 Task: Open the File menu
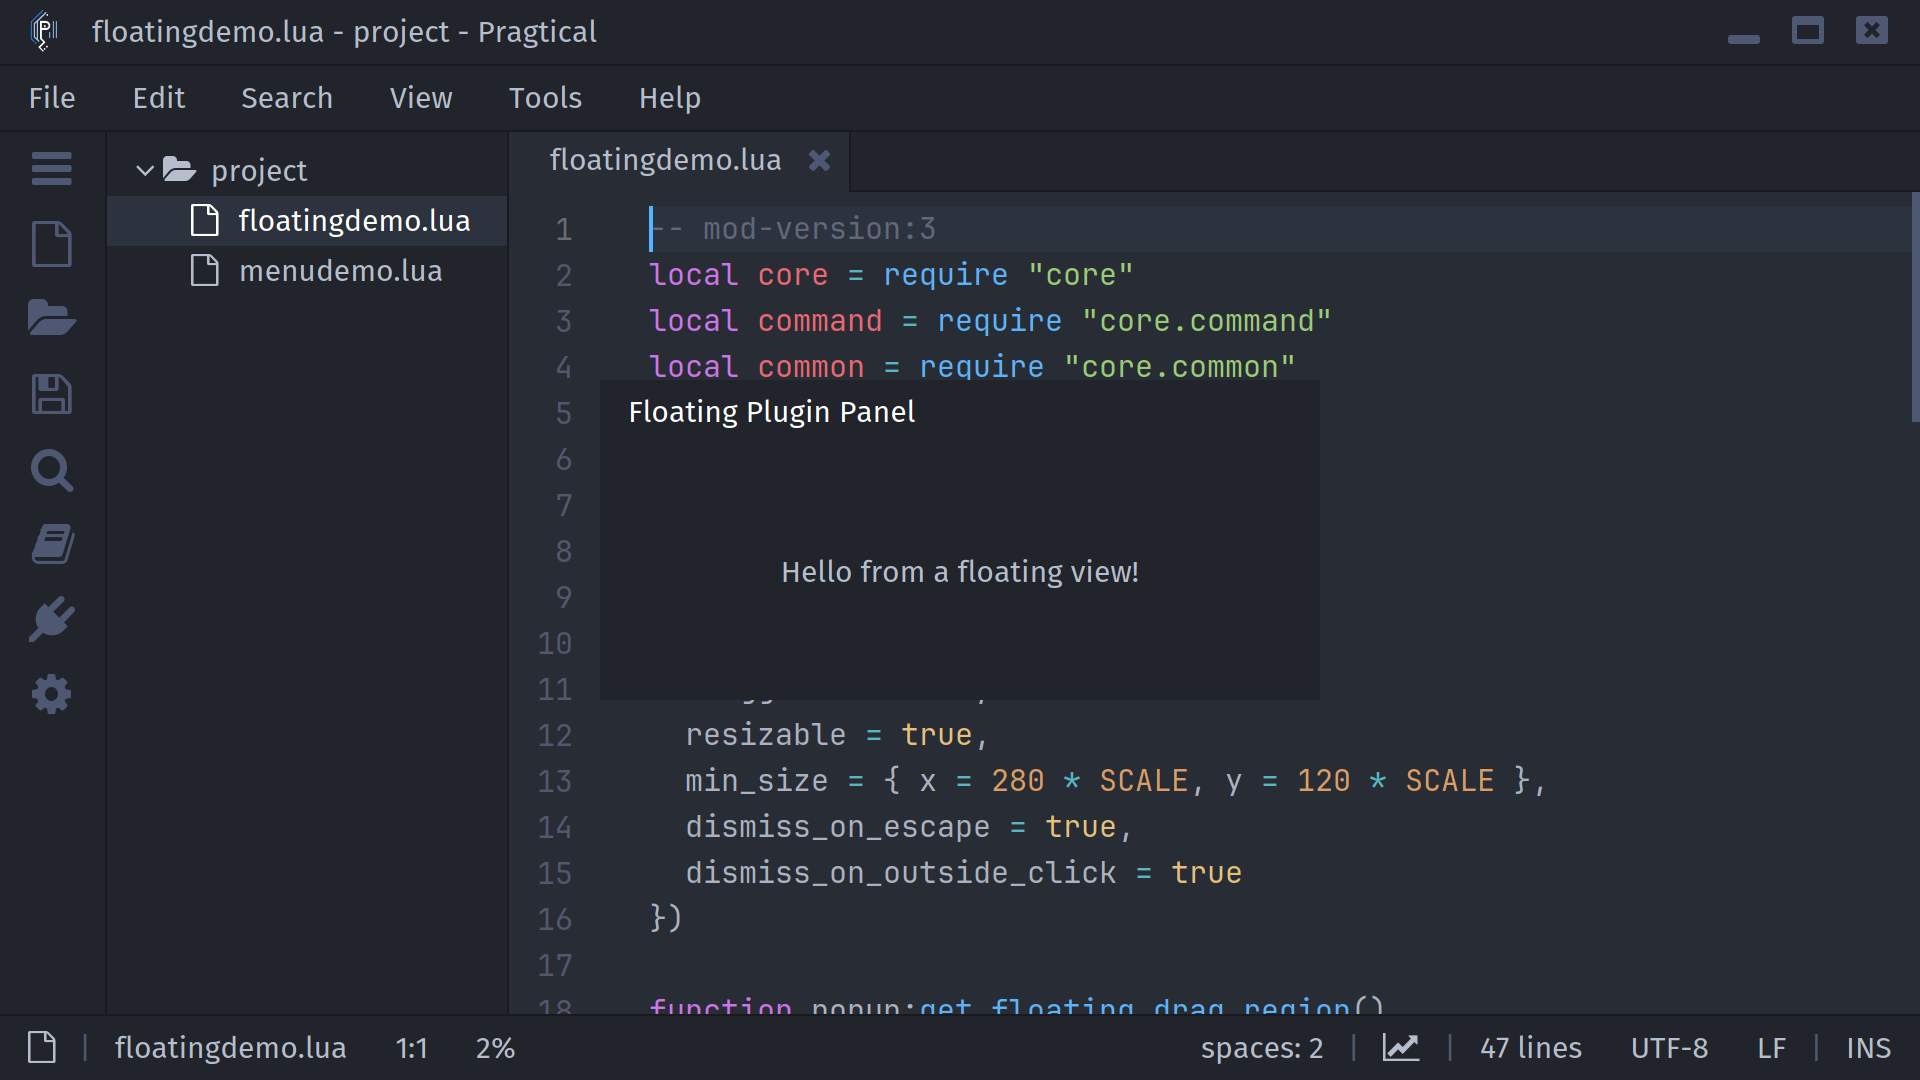[x=52, y=98]
